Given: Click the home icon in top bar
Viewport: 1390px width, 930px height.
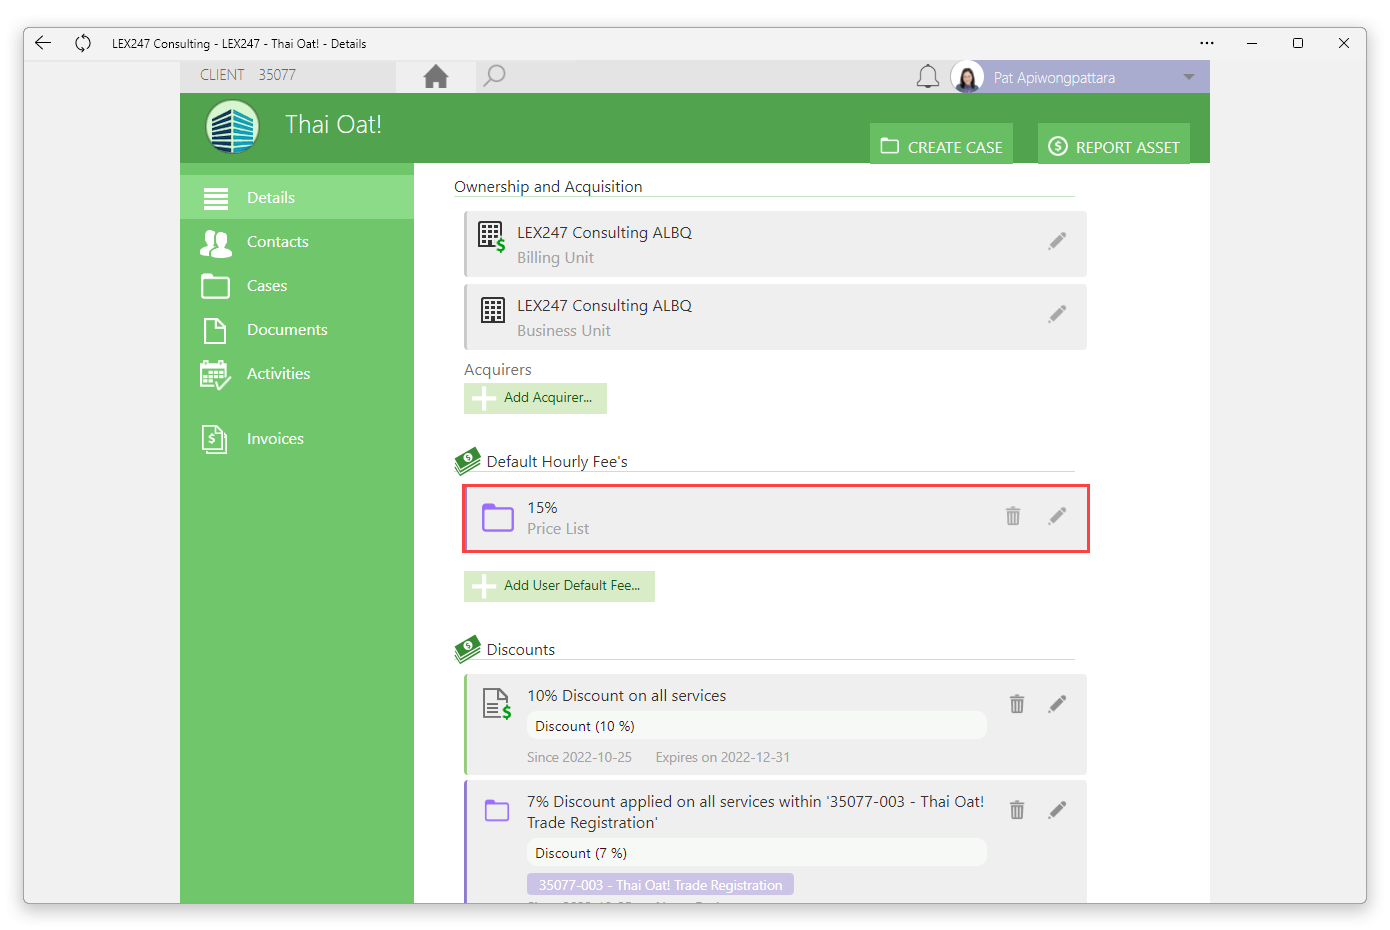Looking at the screenshot, I should pos(436,77).
